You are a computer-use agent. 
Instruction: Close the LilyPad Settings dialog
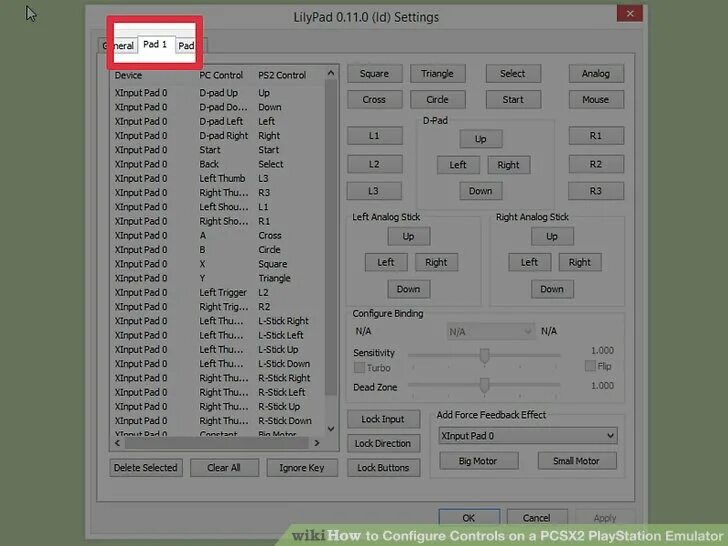click(630, 13)
